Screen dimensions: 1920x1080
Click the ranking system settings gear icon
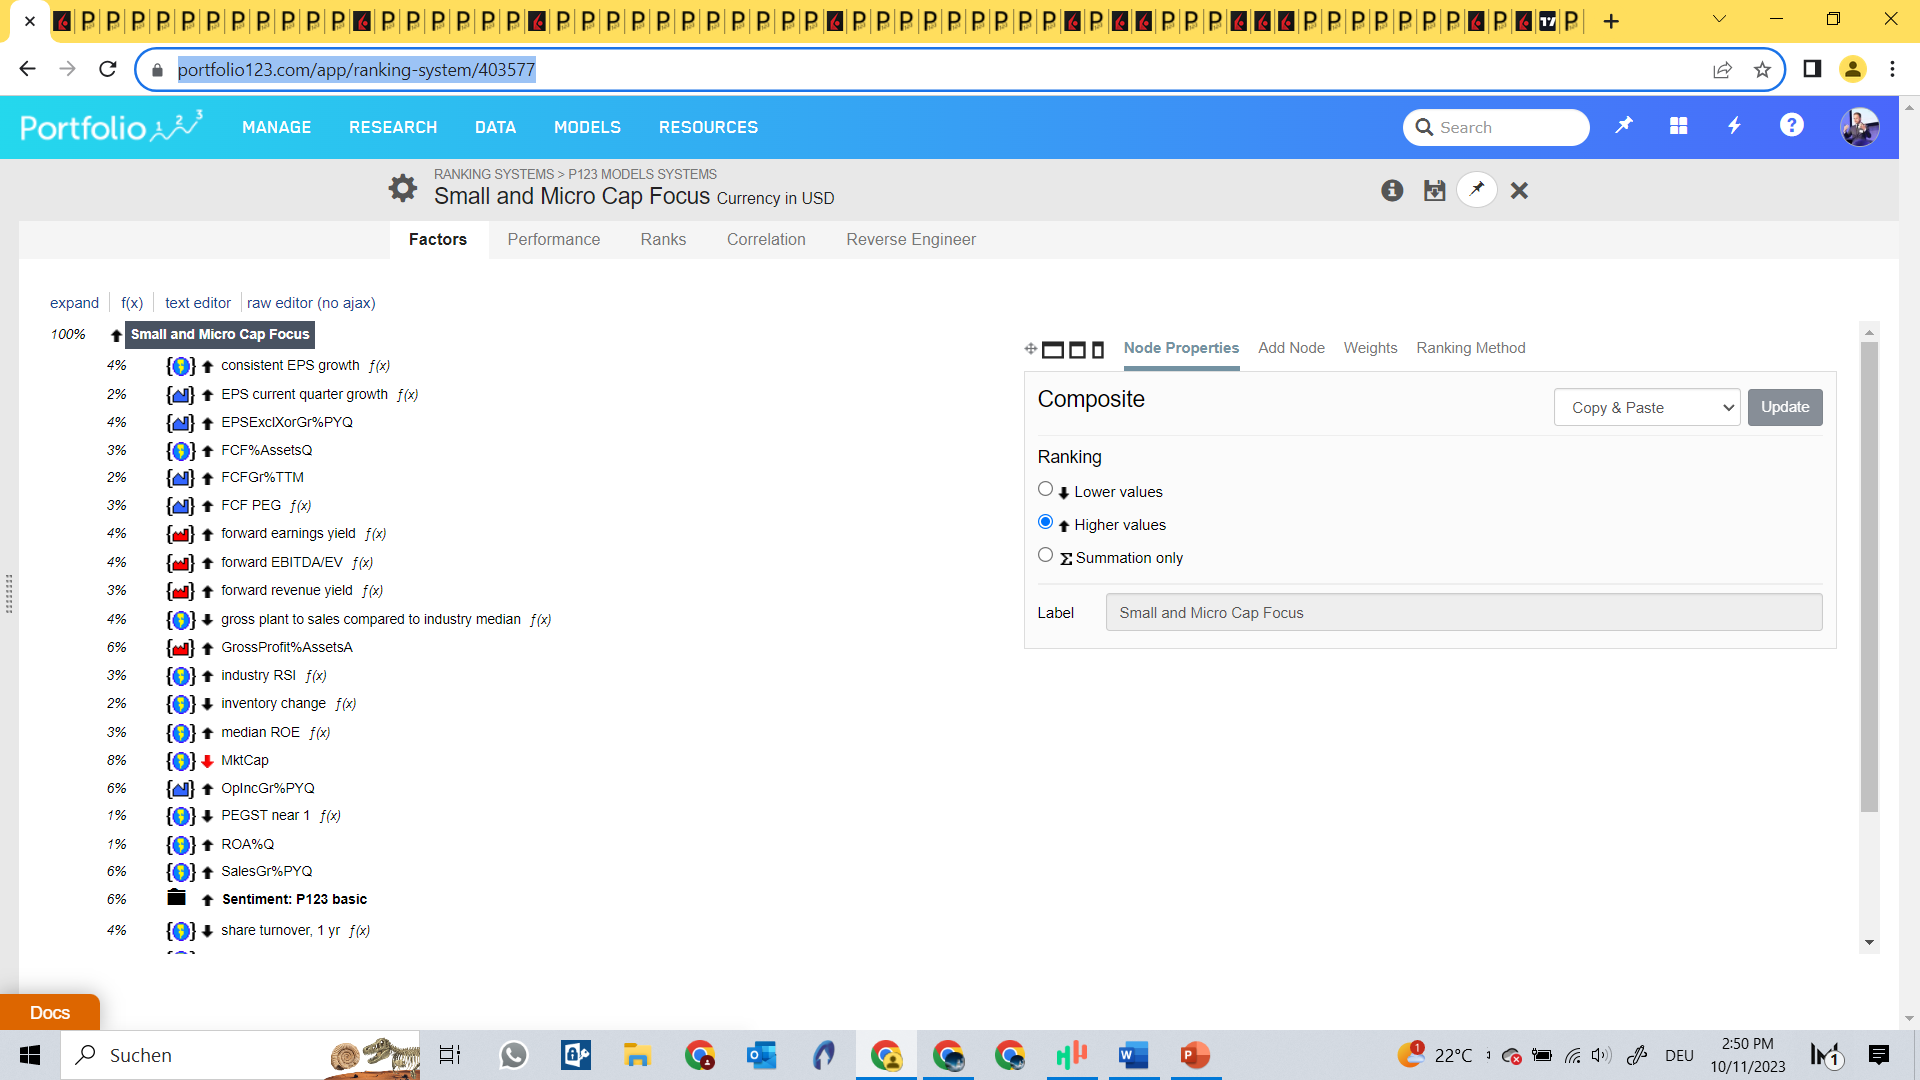[402, 188]
